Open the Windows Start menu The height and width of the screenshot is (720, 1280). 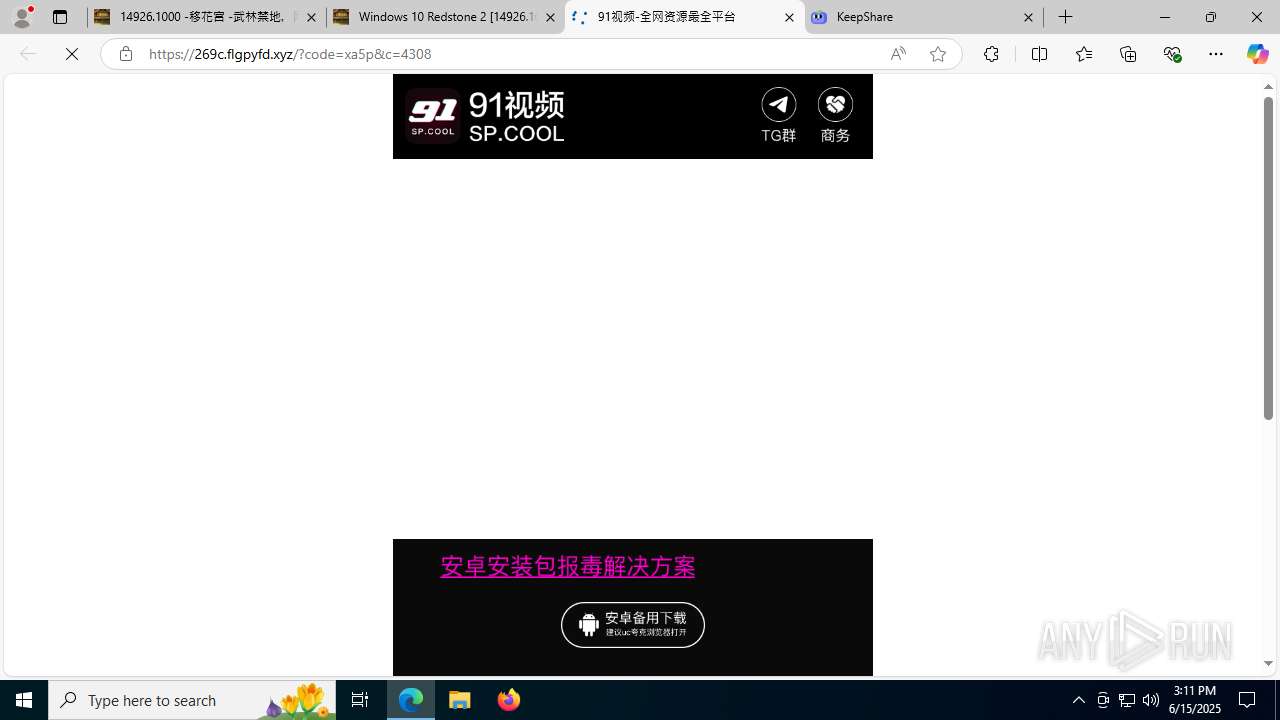point(24,700)
